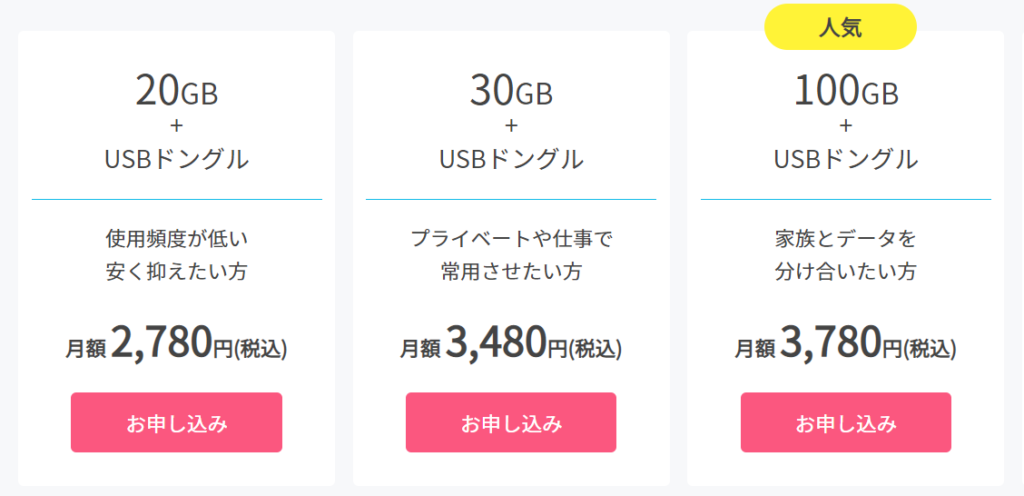This screenshot has width=1024, height=496.
Task: Click the 常用させたい方 text line
Action: coord(511,271)
